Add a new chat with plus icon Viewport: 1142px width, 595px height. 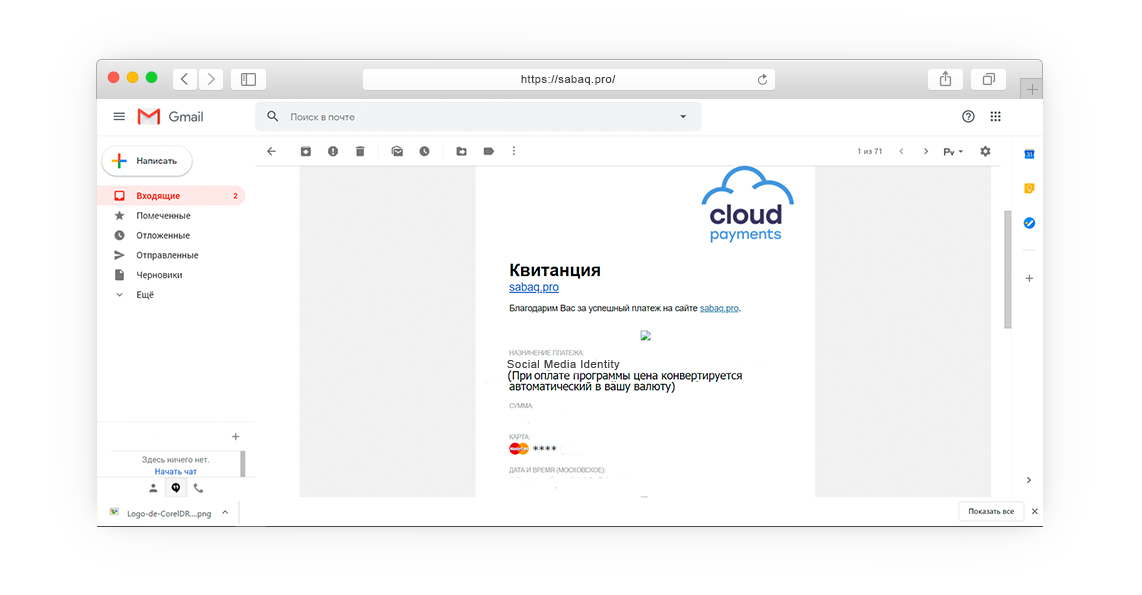pos(235,437)
